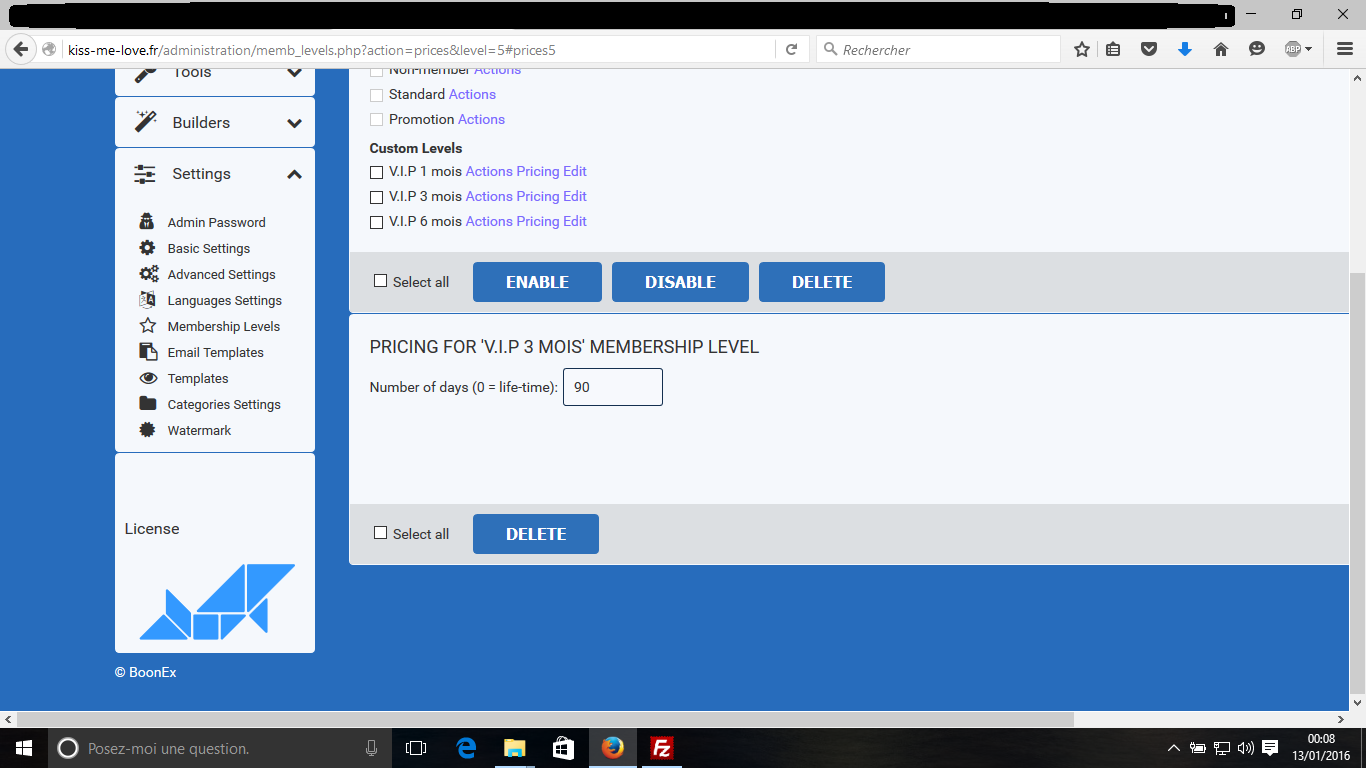Open the Firefox downloads arrow
Image resolution: width=1366 pixels, height=768 pixels.
tap(1185, 49)
